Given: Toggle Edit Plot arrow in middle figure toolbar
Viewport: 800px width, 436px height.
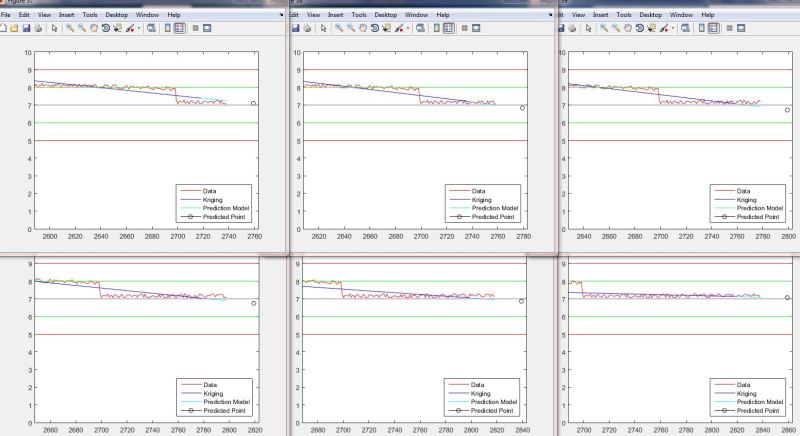Looking at the screenshot, I should pos(323,28).
